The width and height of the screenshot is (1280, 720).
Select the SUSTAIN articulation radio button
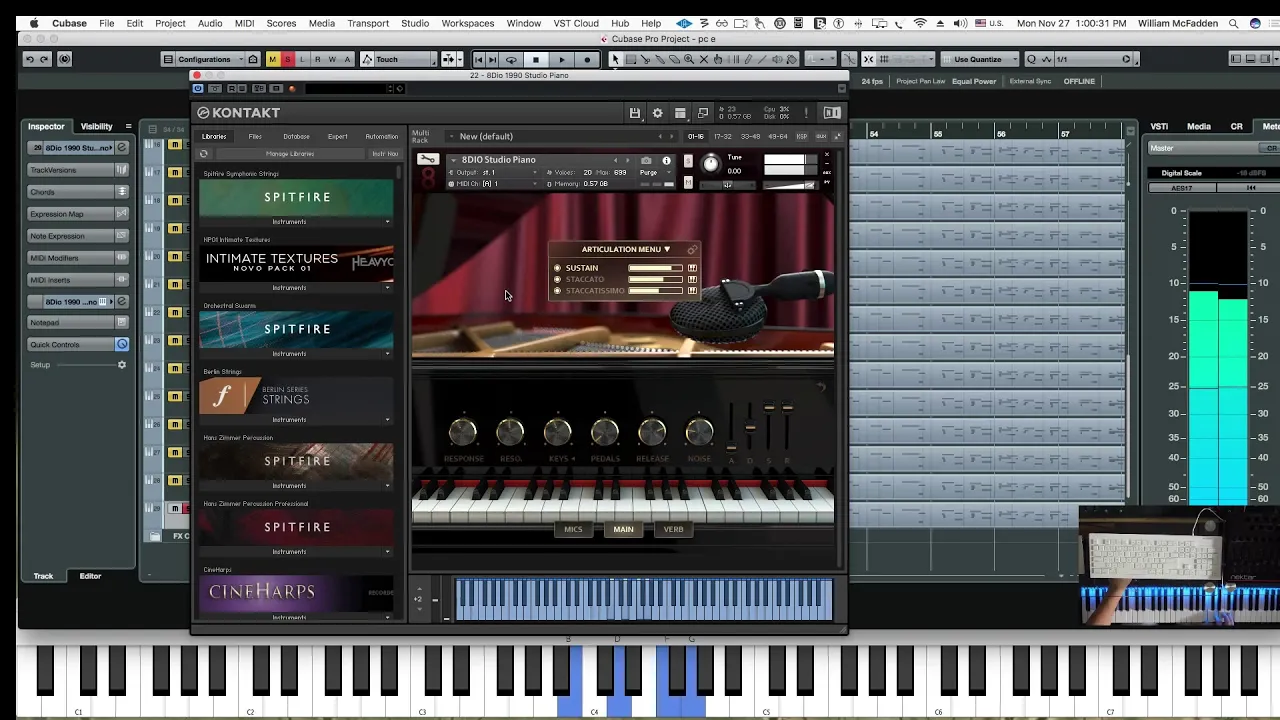[557, 268]
